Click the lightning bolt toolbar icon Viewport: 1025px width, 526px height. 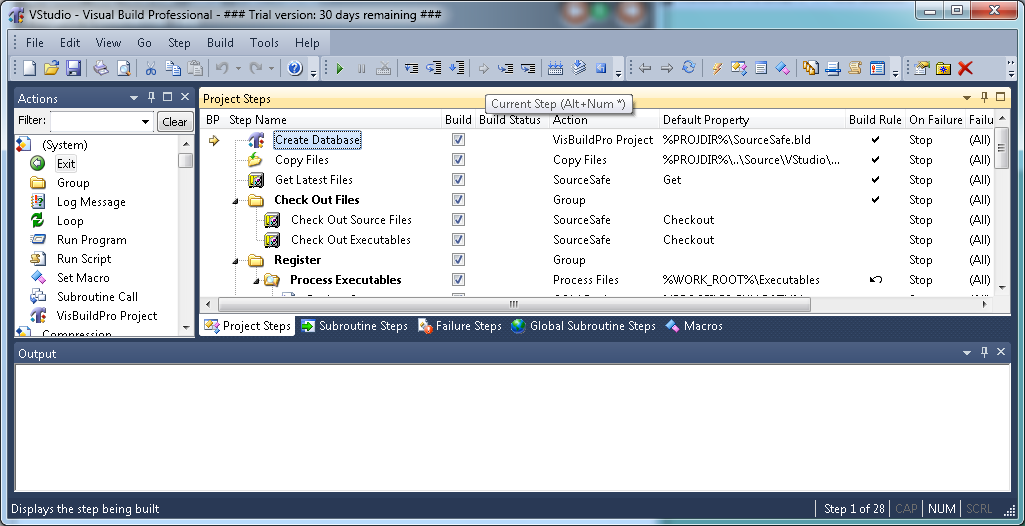point(716,68)
